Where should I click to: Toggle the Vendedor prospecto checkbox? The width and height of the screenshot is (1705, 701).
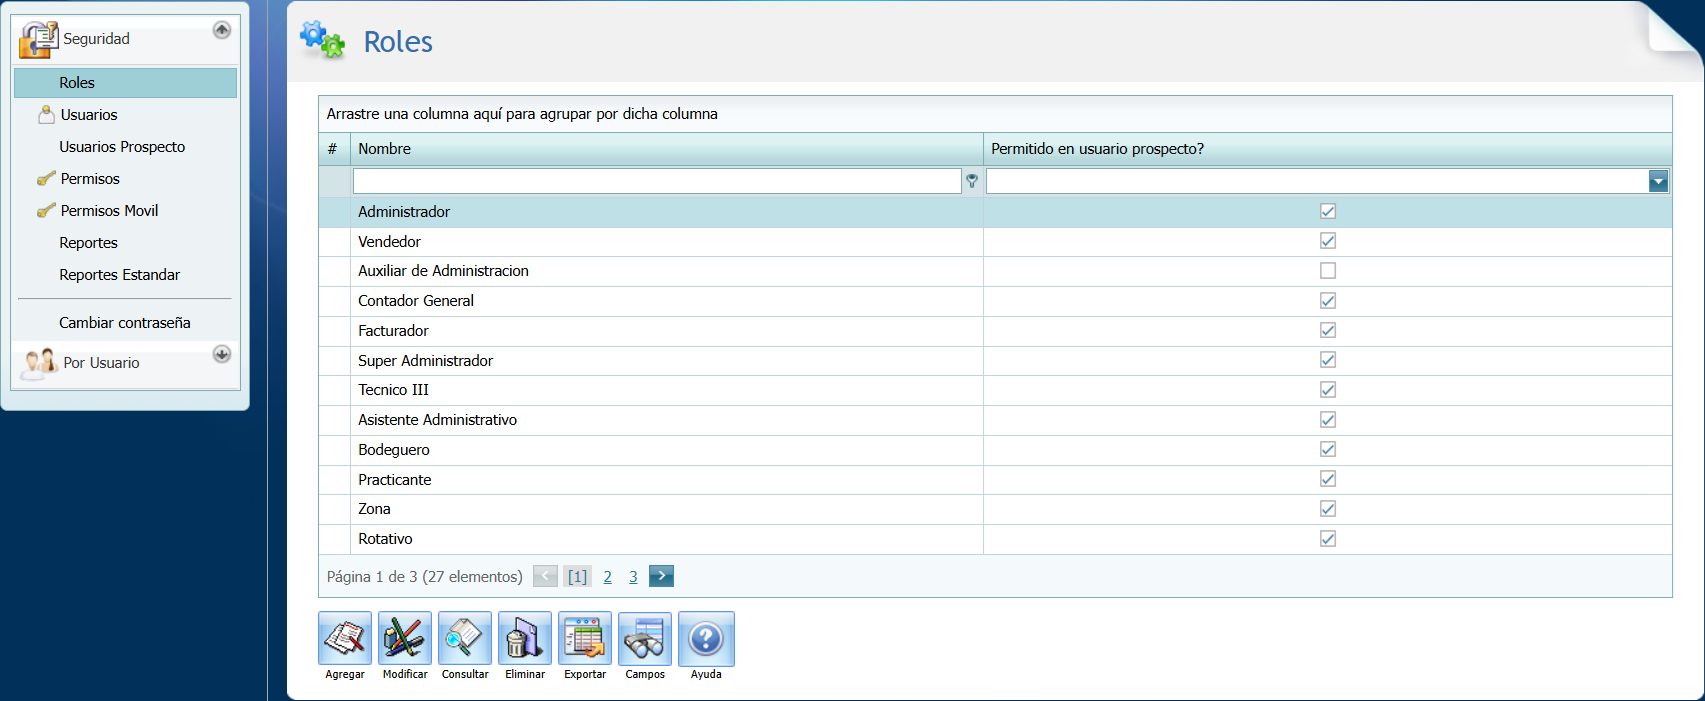click(x=1327, y=241)
